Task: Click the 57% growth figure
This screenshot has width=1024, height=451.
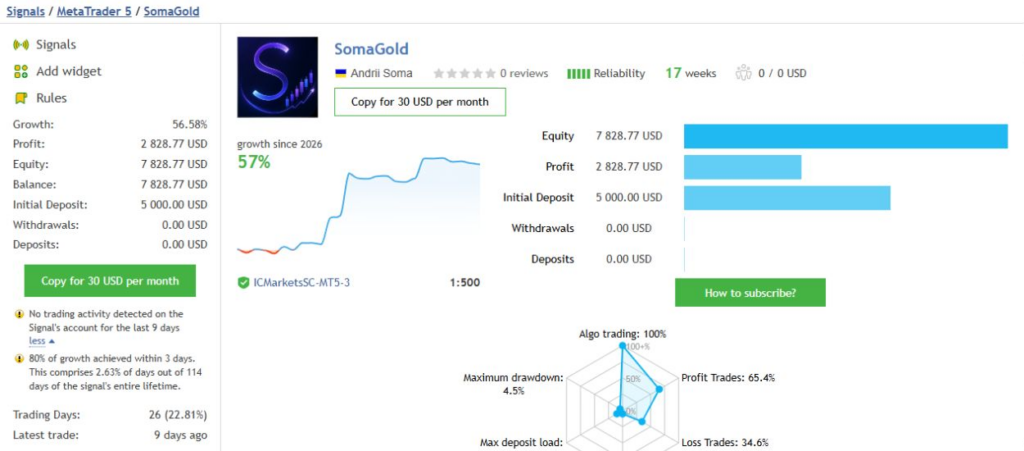Action: click(253, 162)
